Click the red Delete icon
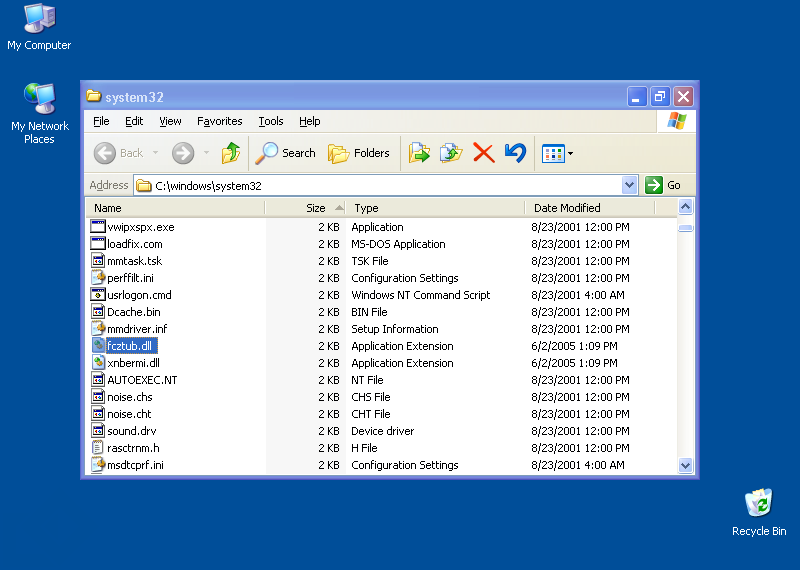The height and width of the screenshot is (570, 800). [484, 153]
